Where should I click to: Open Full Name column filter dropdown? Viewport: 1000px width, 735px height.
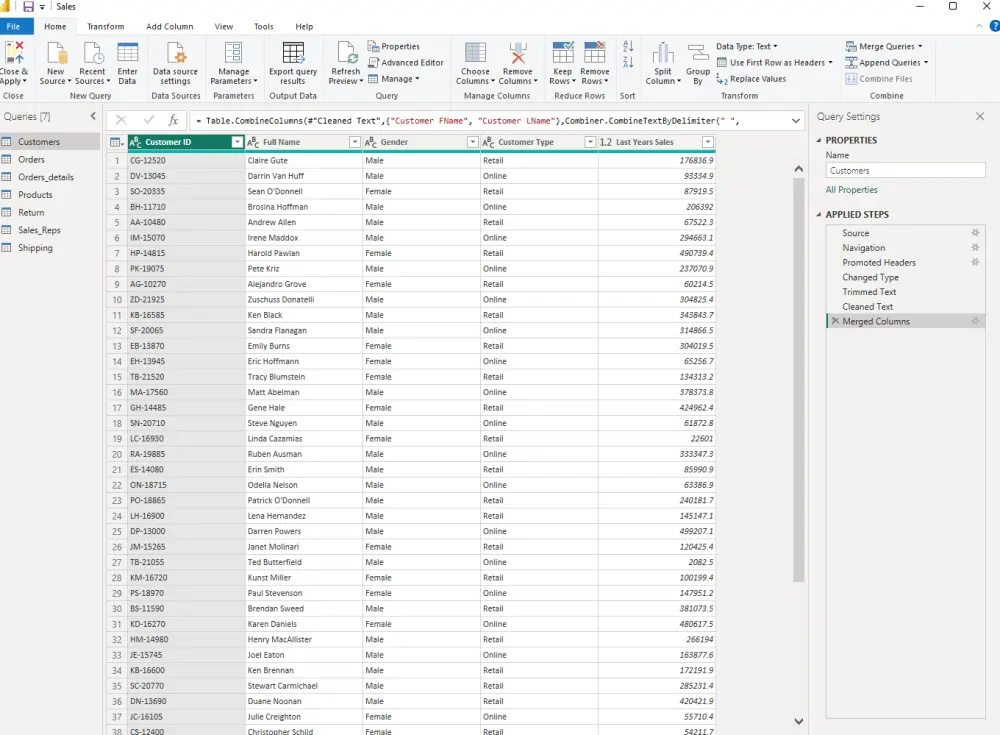pos(355,142)
